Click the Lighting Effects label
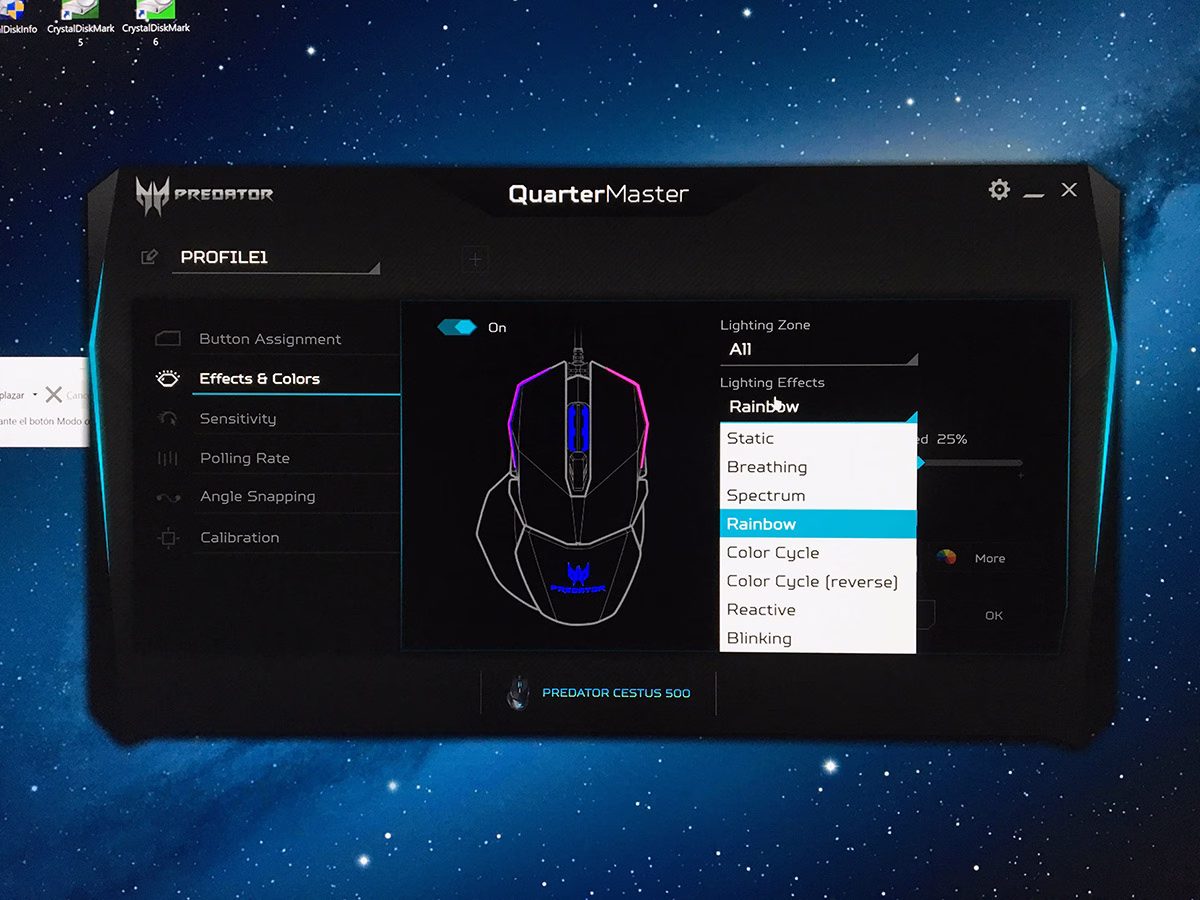This screenshot has height=900, width=1200. click(772, 383)
